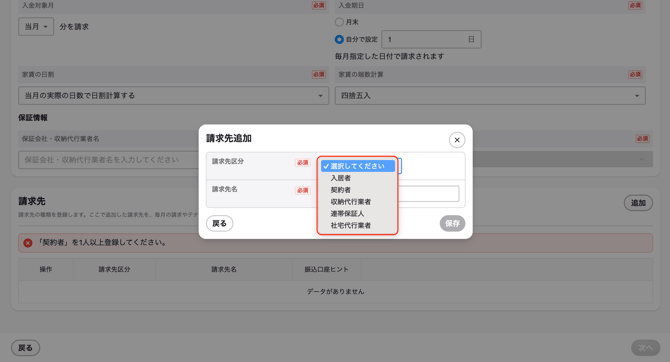Screen dimensions: 670x362
Task: Click the 戻る button at page bottom
Action: (x=25, y=348)
